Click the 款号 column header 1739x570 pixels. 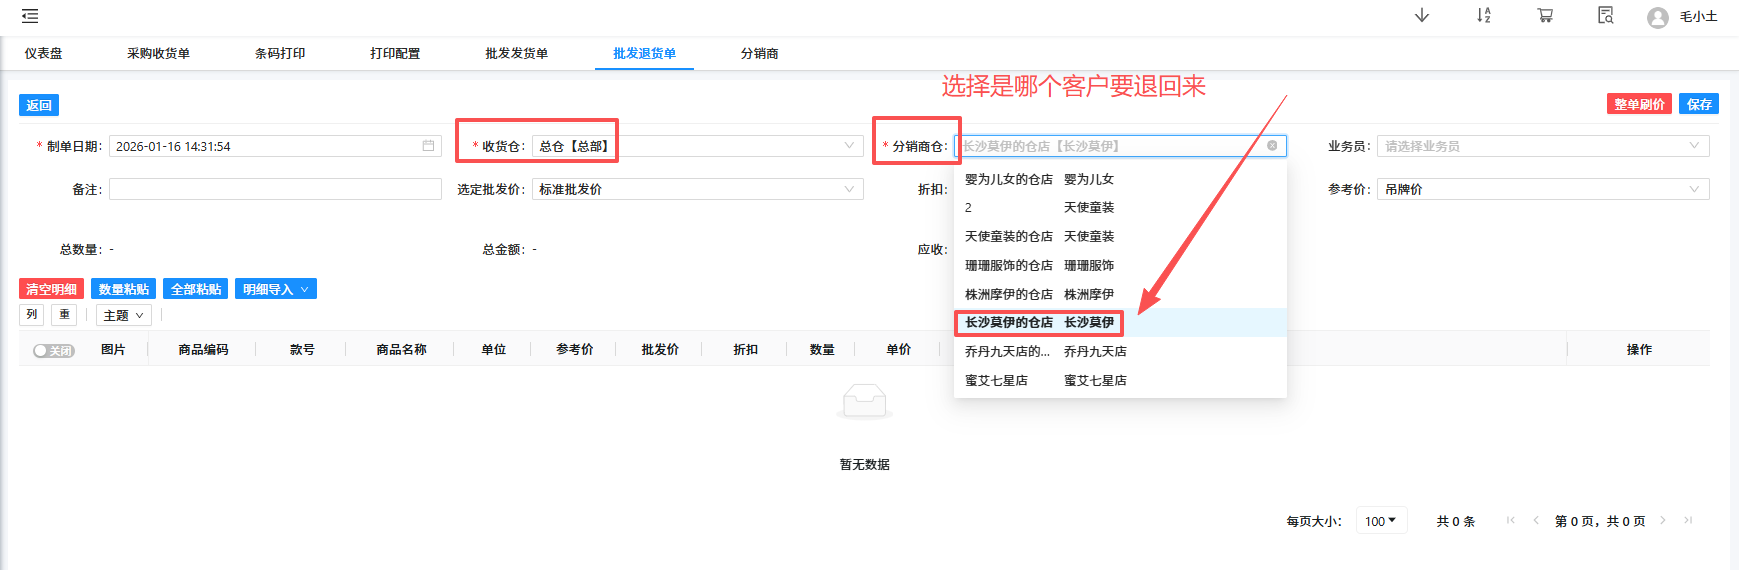click(302, 349)
